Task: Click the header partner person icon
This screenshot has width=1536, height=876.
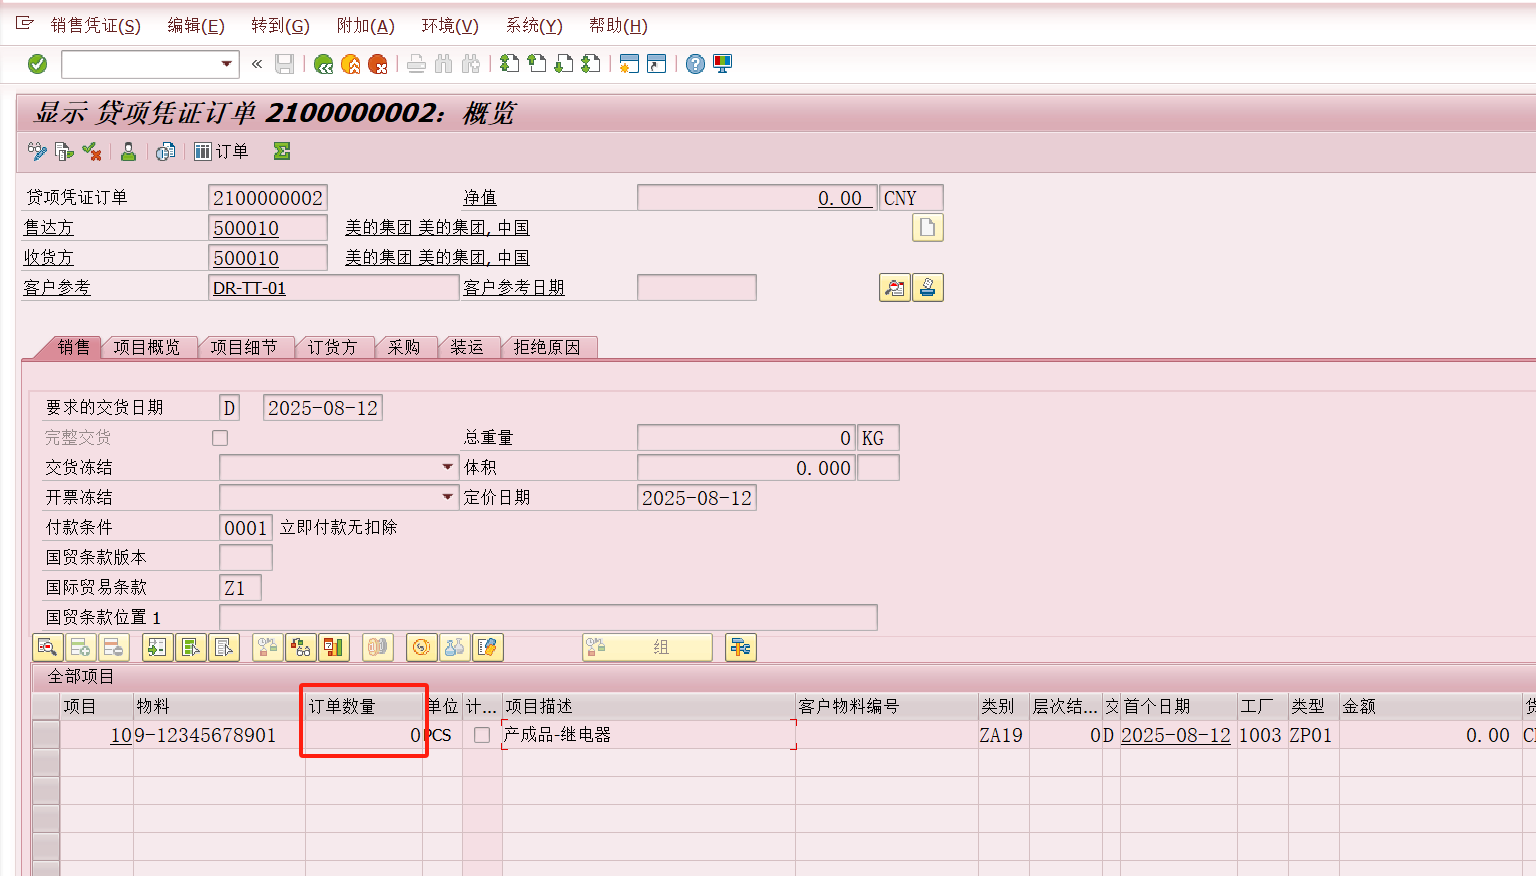Action: tap(128, 151)
